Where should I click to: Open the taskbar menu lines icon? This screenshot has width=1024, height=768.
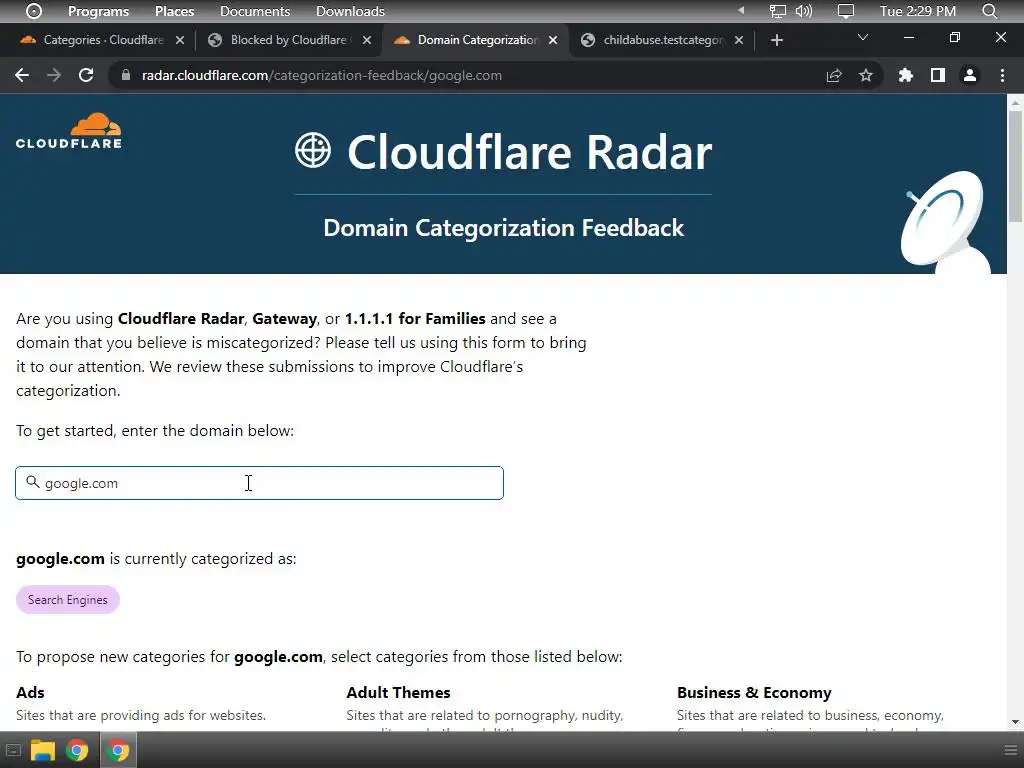[x=1010, y=750]
